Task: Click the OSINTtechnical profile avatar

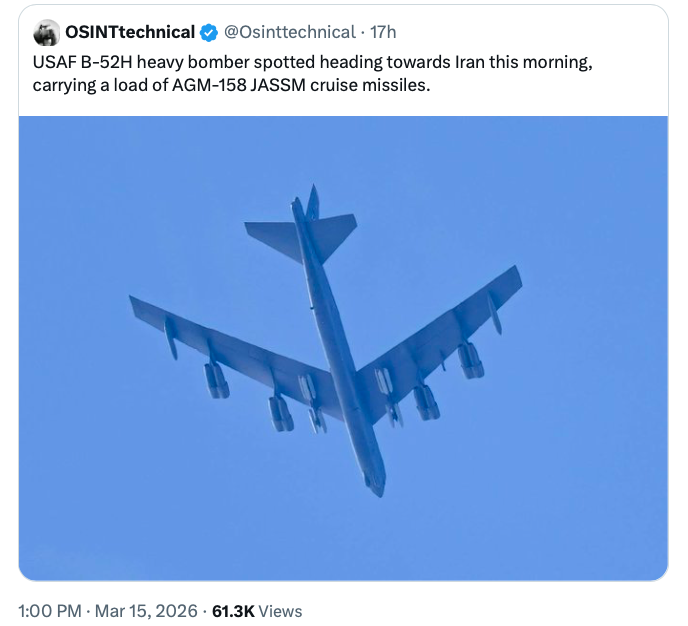Action: point(47,33)
